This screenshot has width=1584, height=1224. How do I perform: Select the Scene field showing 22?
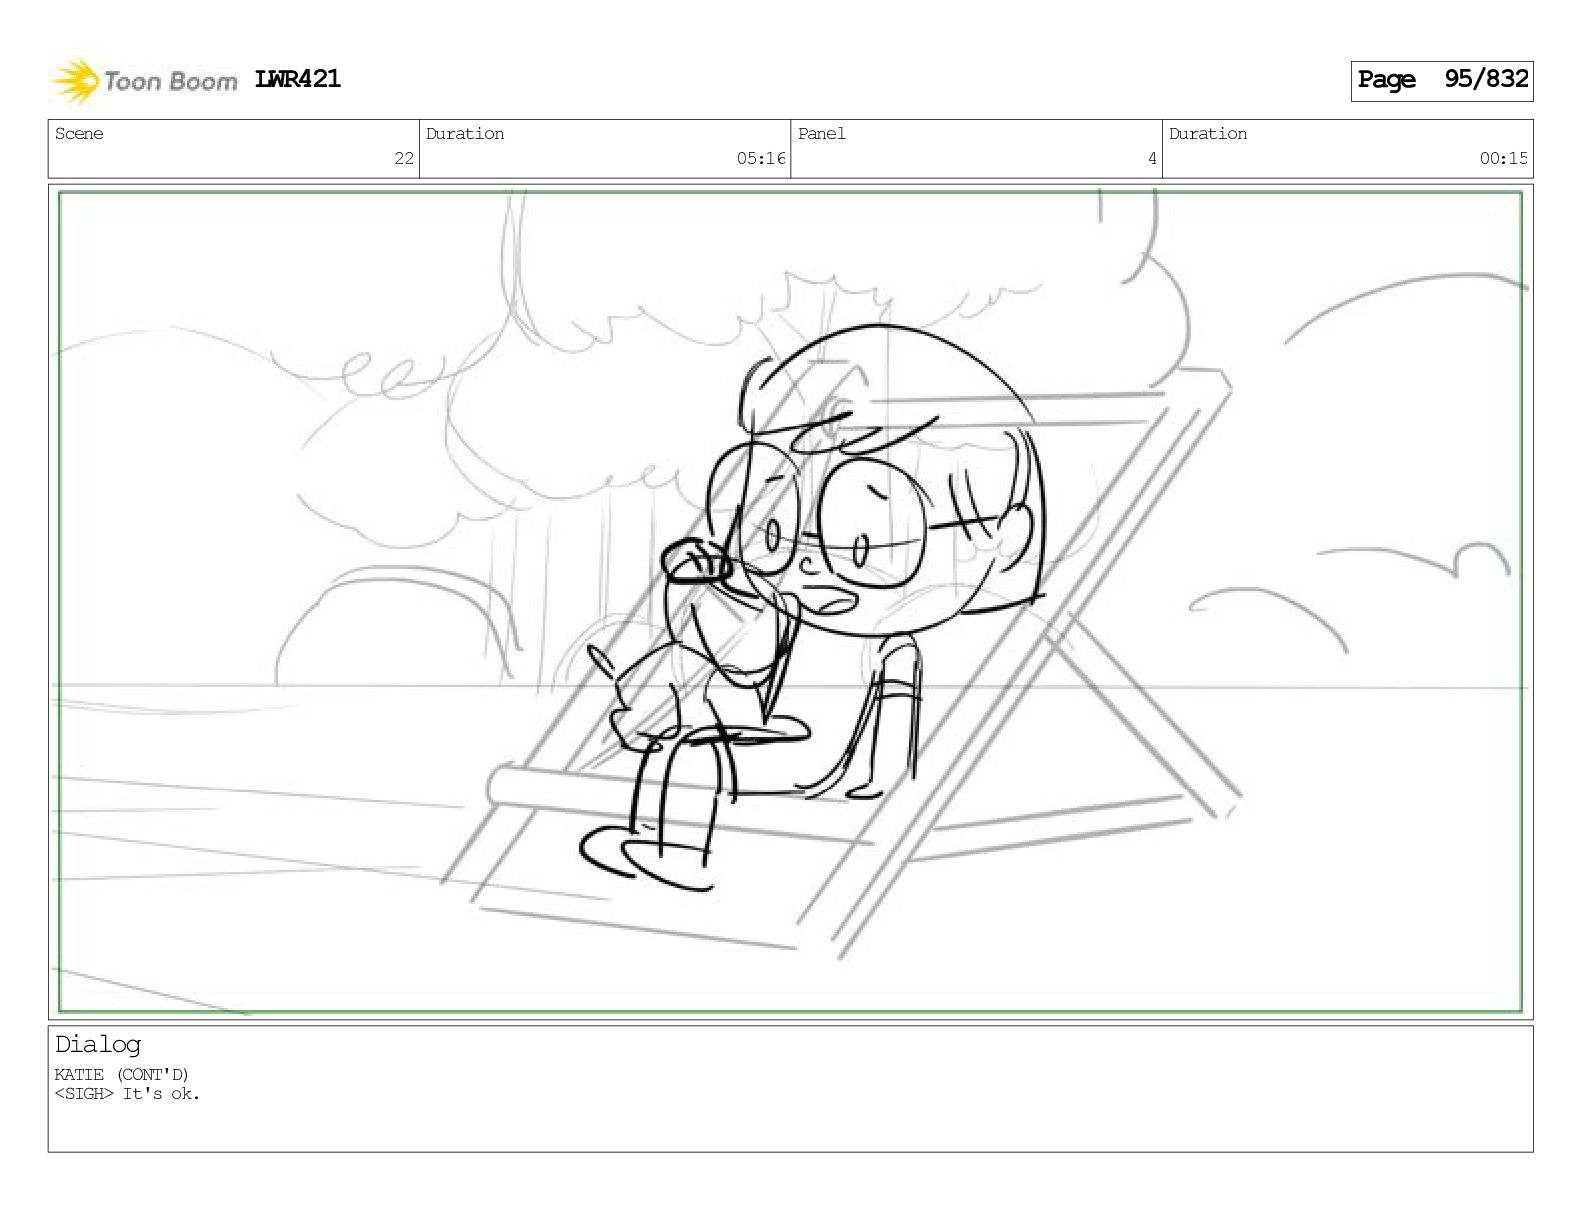click(x=234, y=149)
